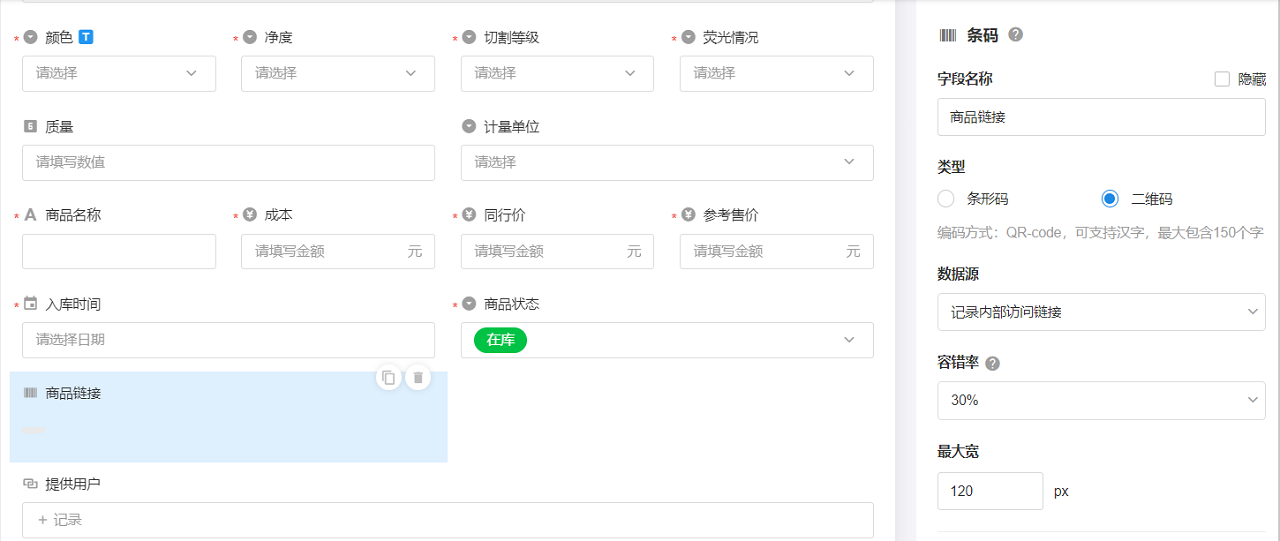Click the dropdown field icon beside 颜色

coord(30,37)
